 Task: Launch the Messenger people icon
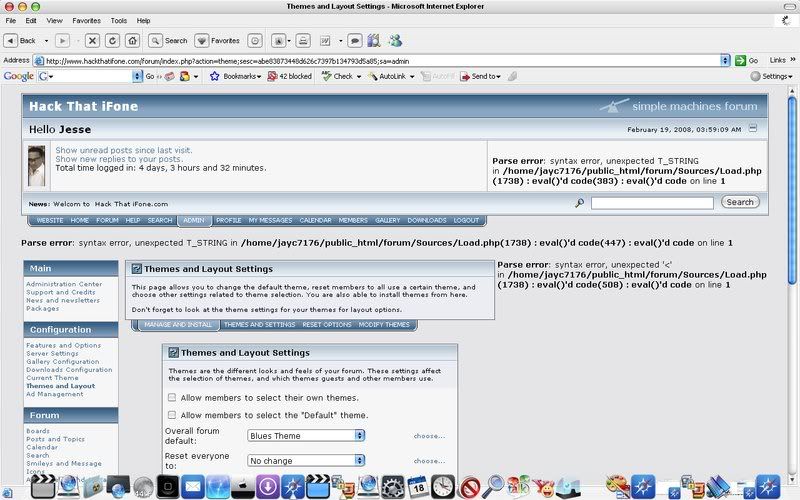coord(395,41)
